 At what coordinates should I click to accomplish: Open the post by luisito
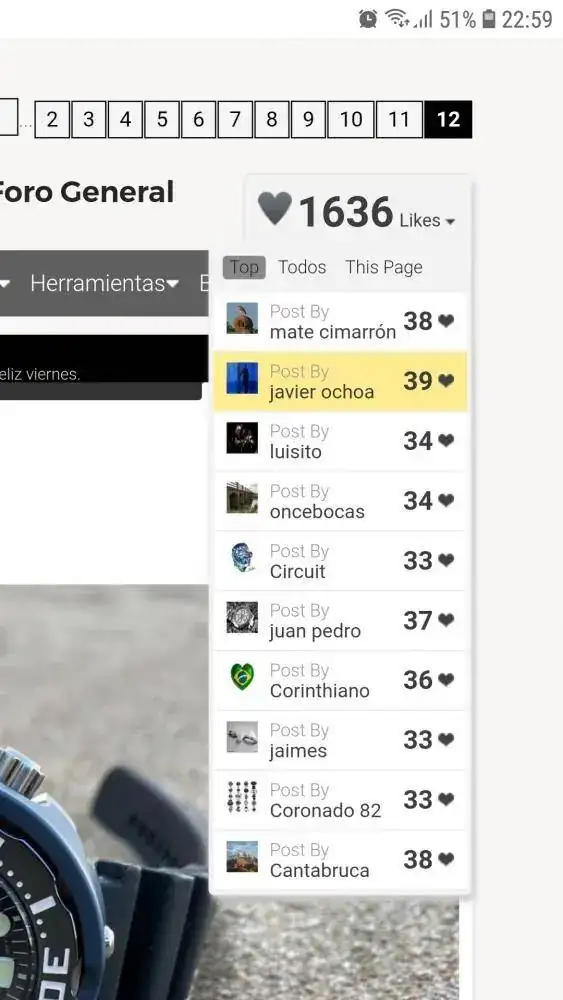(339, 441)
